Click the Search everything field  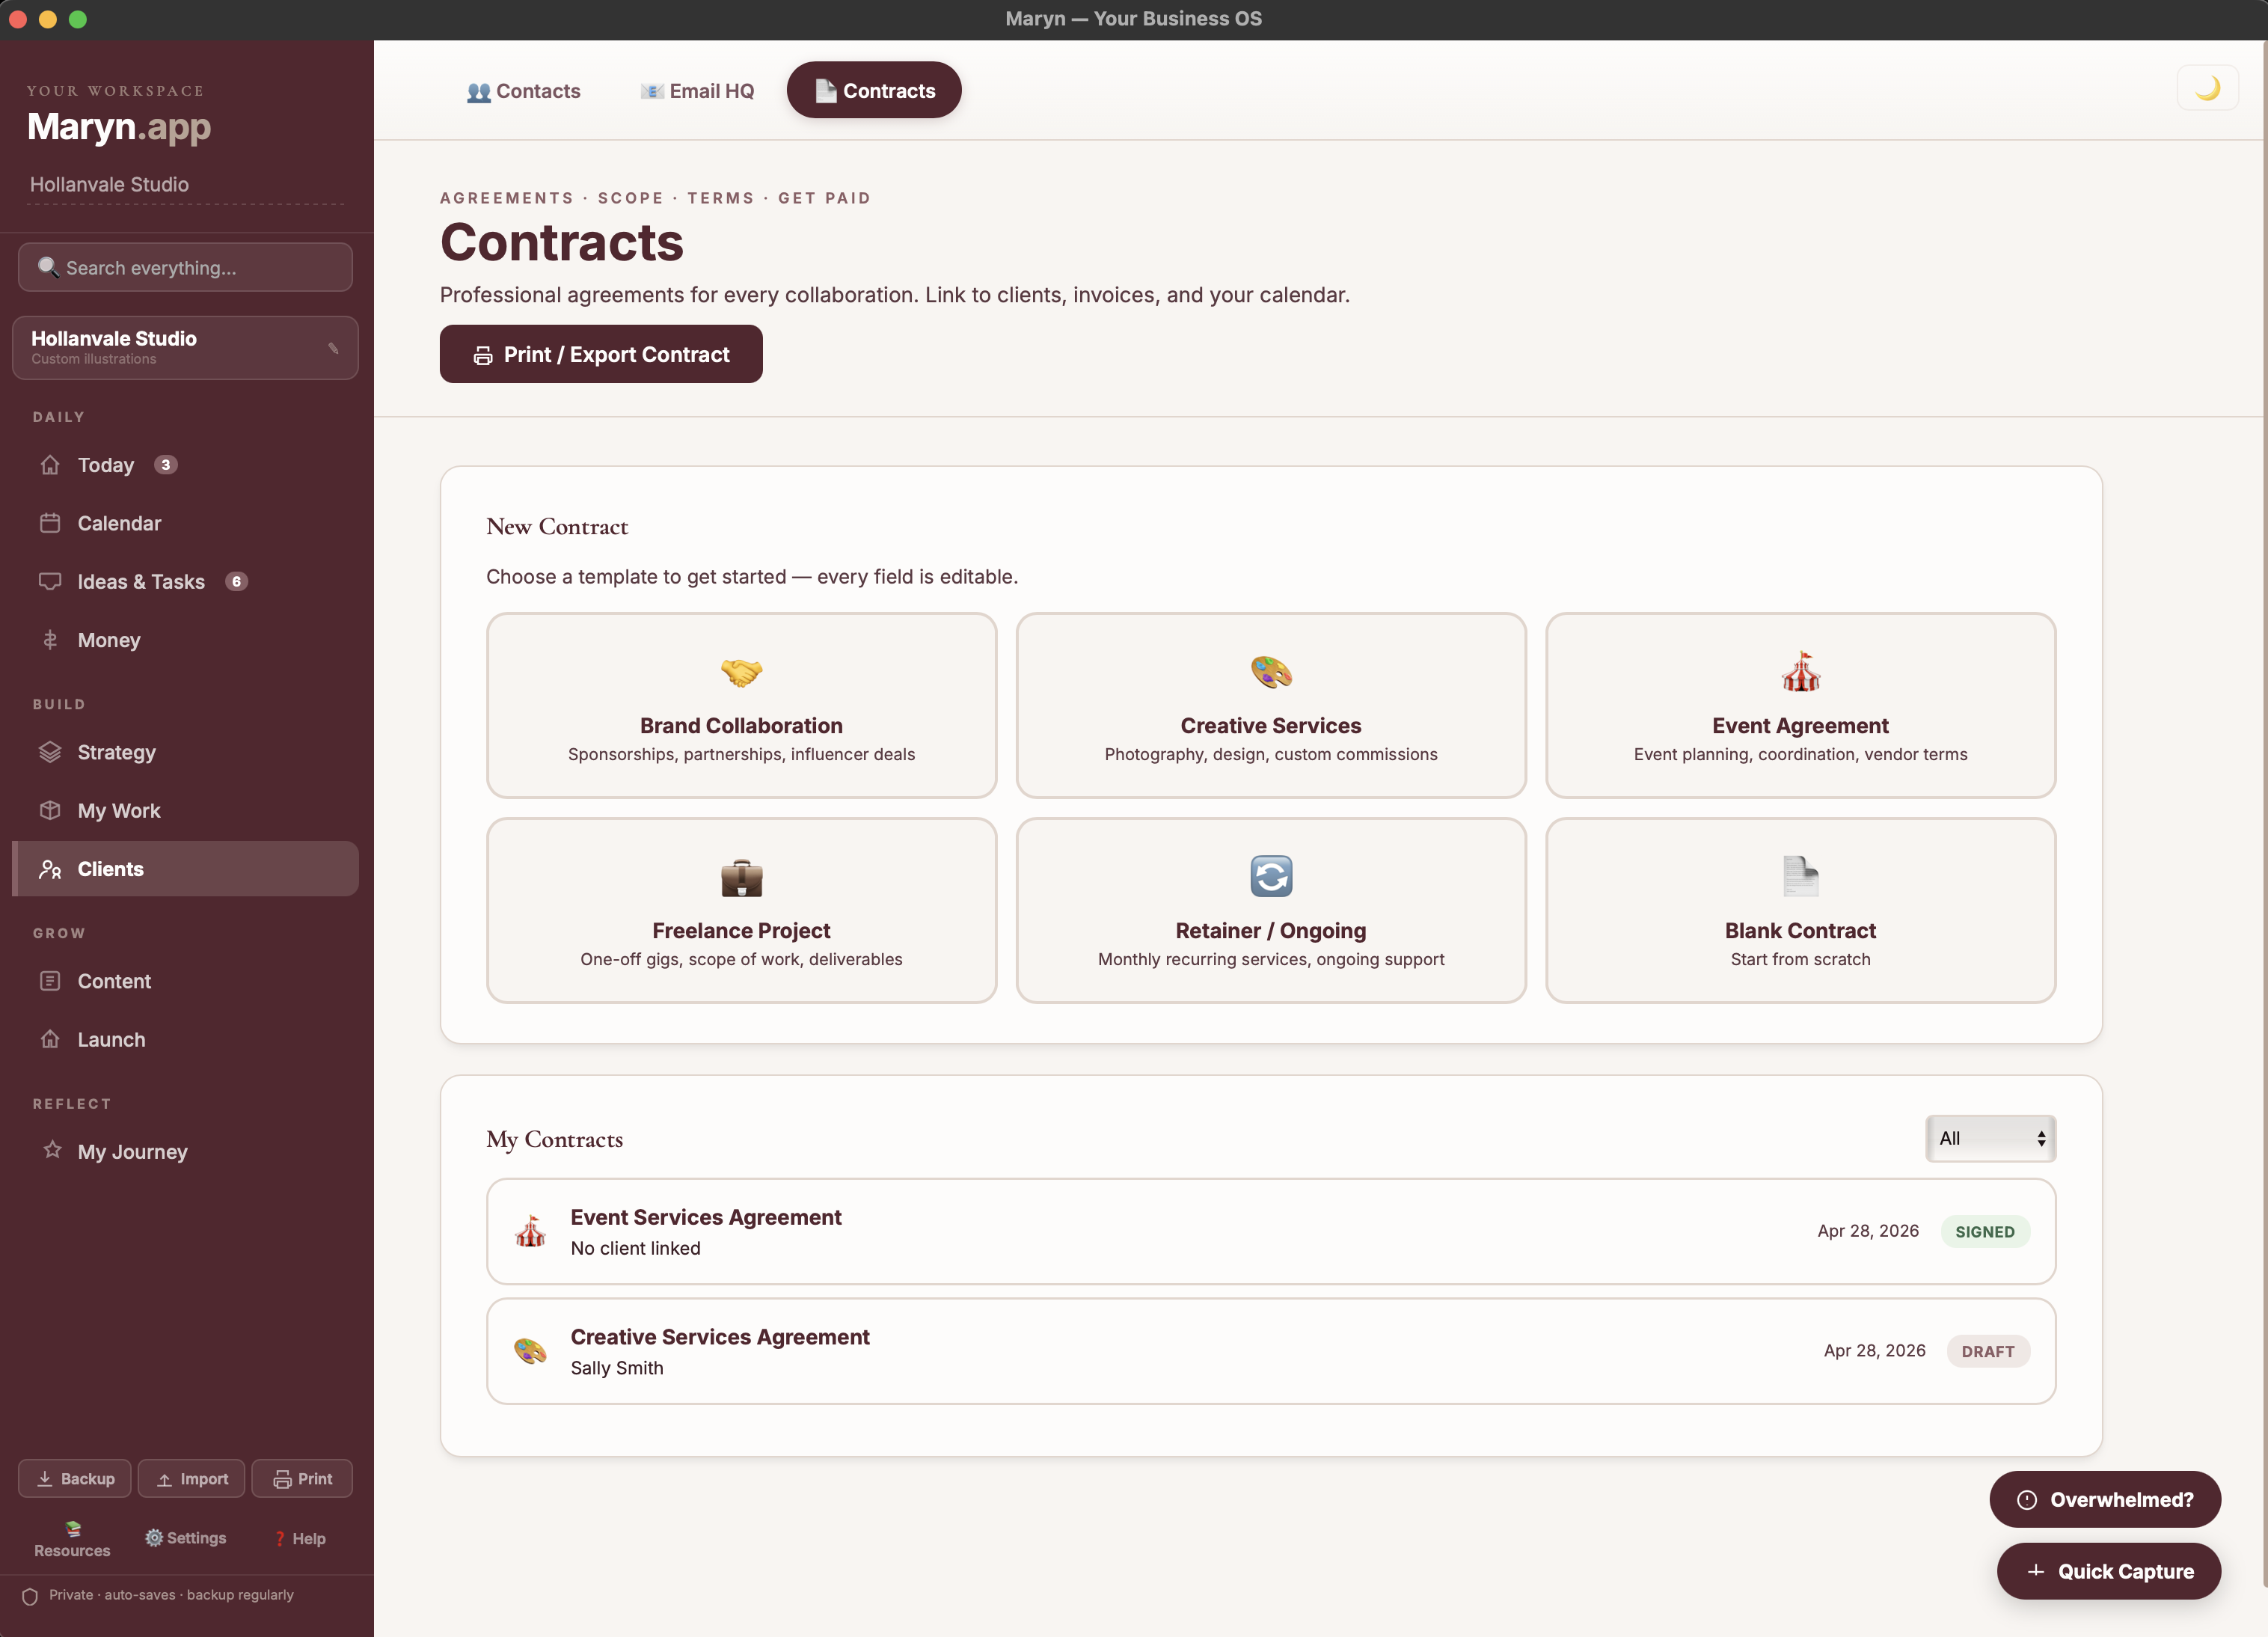(185, 267)
